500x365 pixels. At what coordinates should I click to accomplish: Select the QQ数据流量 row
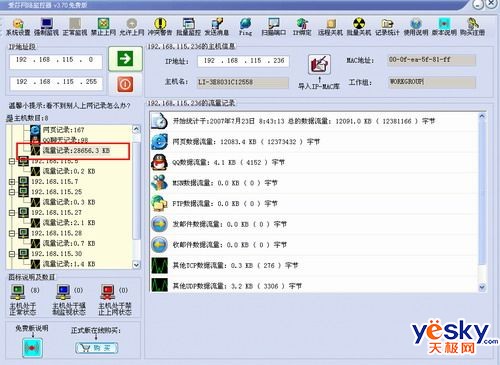[x=314, y=163]
